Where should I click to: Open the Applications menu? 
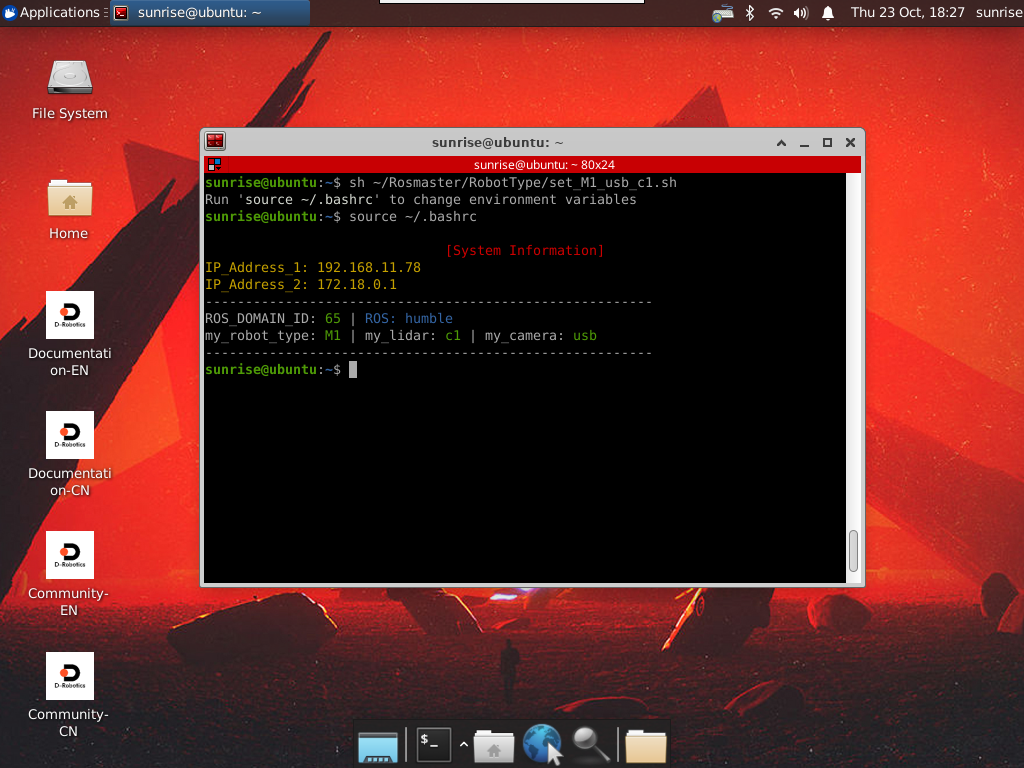[52, 13]
